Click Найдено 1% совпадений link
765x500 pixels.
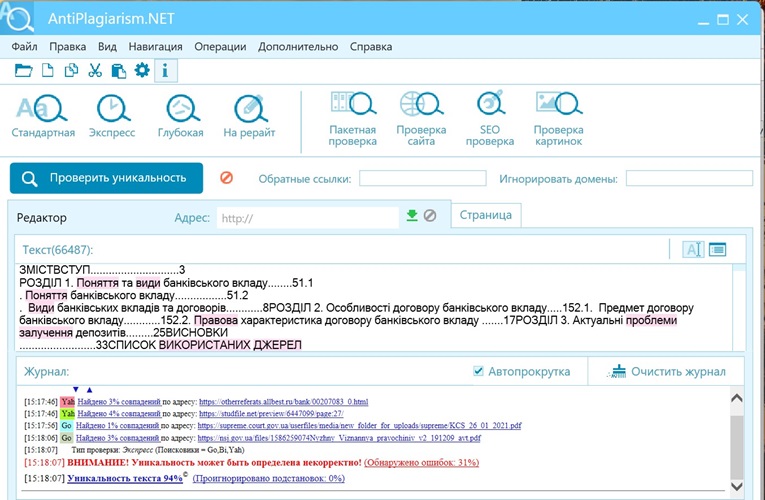click(x=118, y=426)
